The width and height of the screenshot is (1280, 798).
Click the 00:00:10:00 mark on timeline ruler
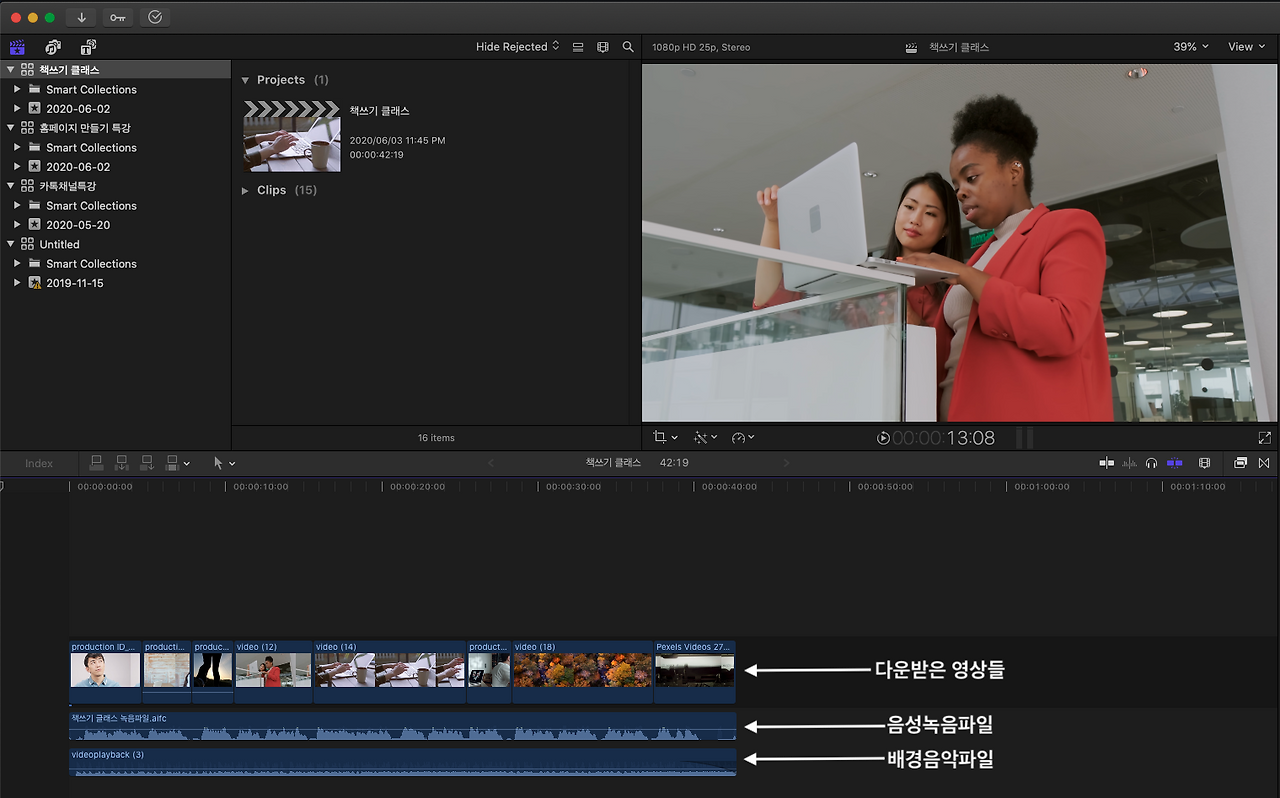click(261, 487)
